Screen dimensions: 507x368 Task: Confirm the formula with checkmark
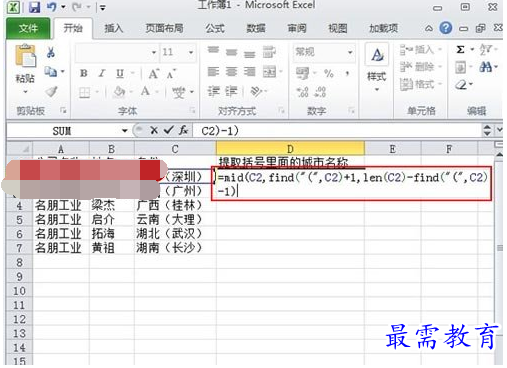[169, 130]
